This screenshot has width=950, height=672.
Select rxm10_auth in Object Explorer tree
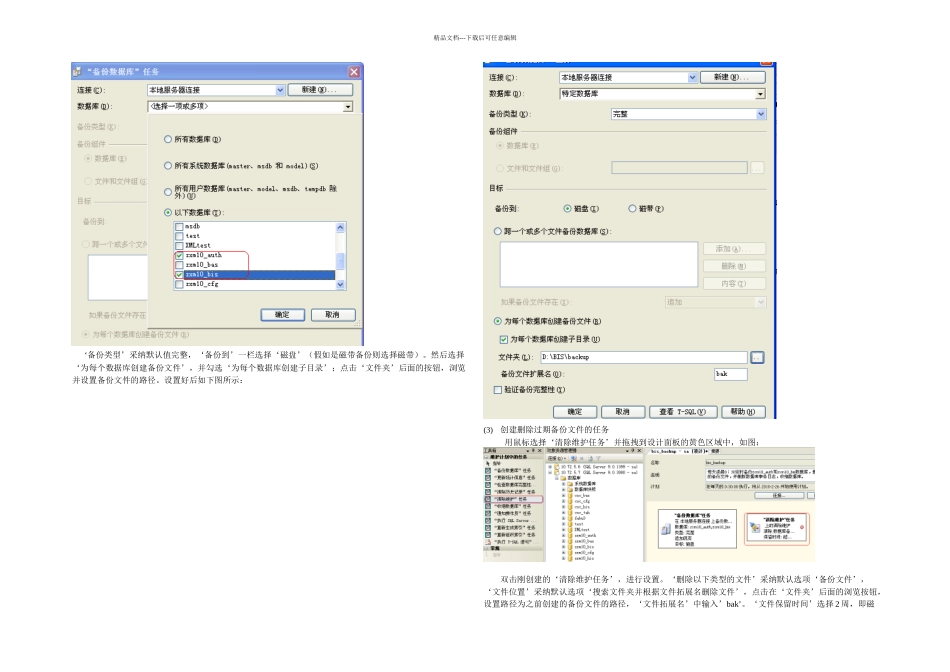tap(585, 536)
